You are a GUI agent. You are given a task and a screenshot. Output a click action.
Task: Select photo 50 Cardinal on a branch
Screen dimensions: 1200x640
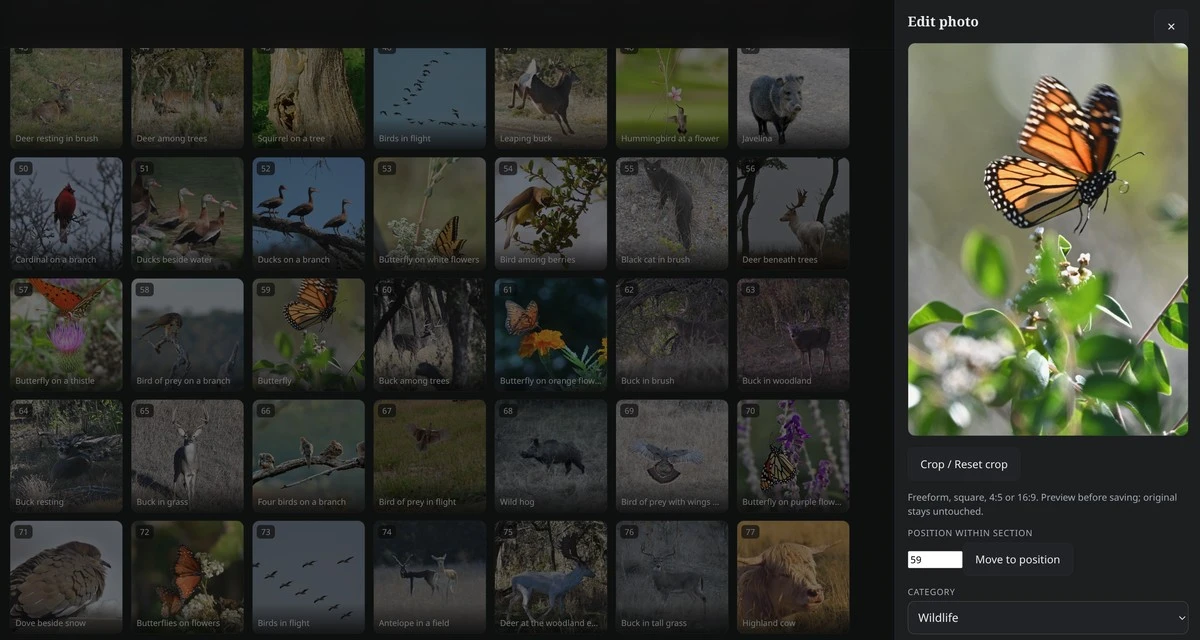(66, 213)
